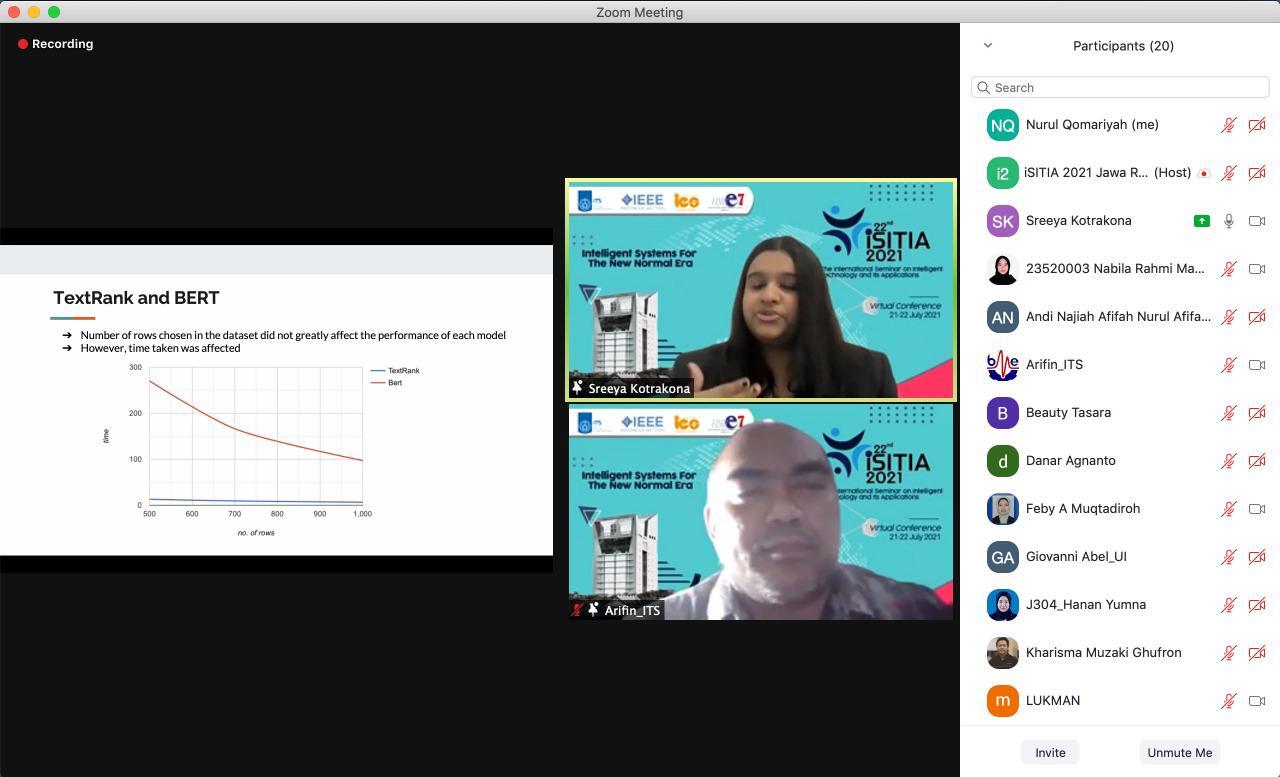This screenshot has height=777, width=1280.
Task: Collapse the Participants panel with the chevron
Action: tap(988, 46)
